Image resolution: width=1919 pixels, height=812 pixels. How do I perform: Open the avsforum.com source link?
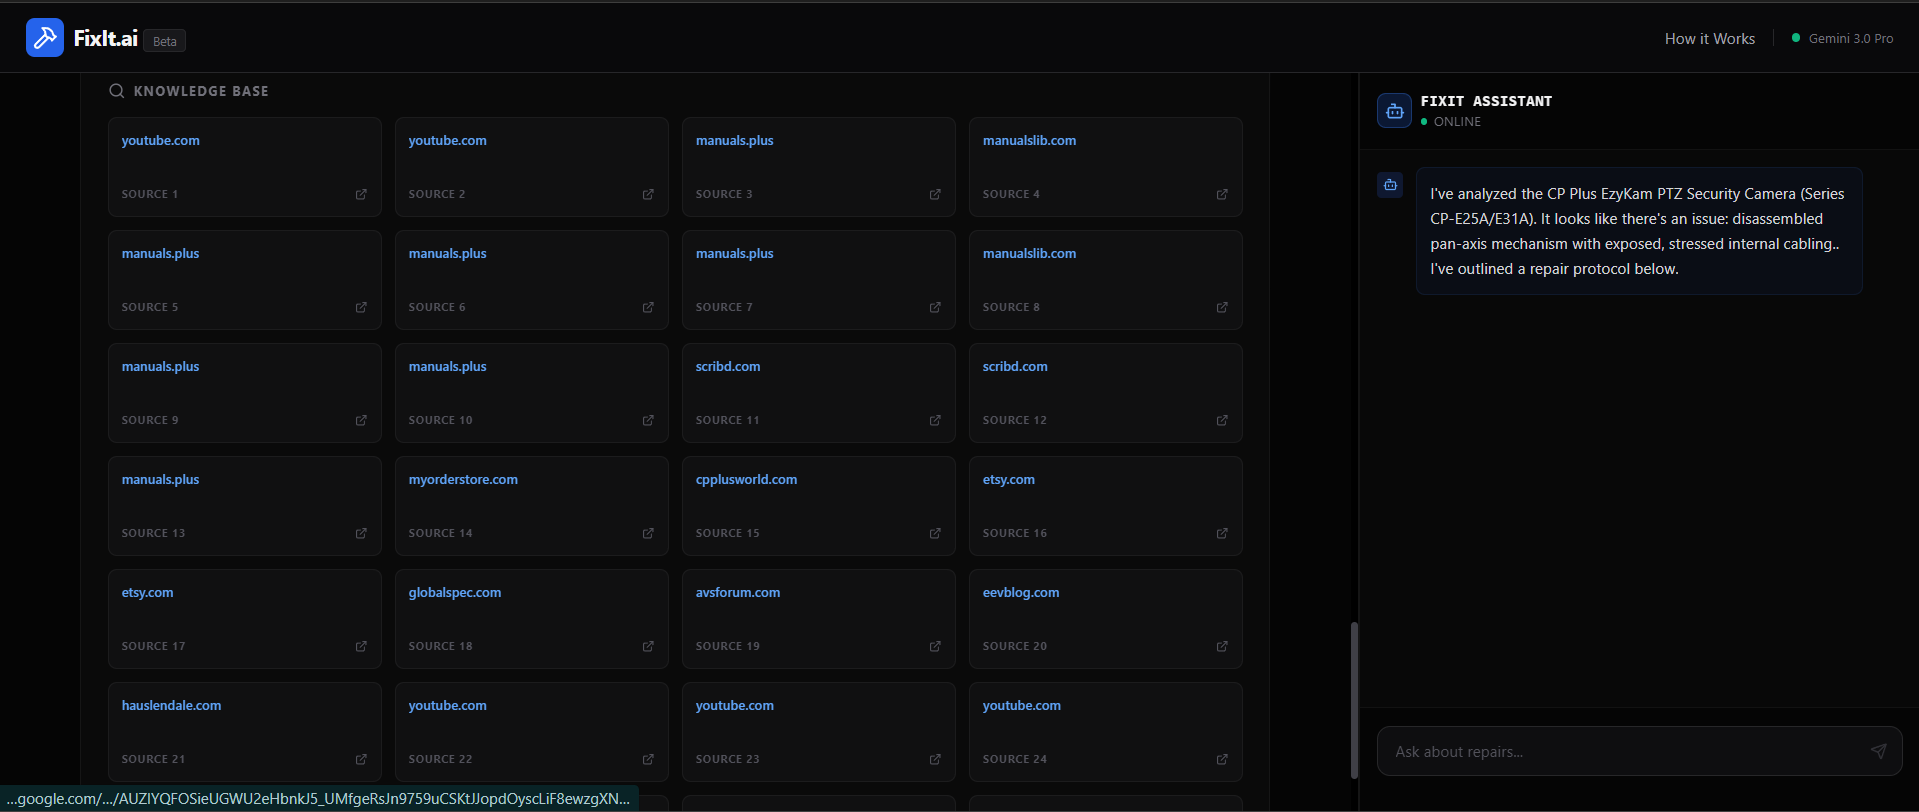tap(738, 593)
